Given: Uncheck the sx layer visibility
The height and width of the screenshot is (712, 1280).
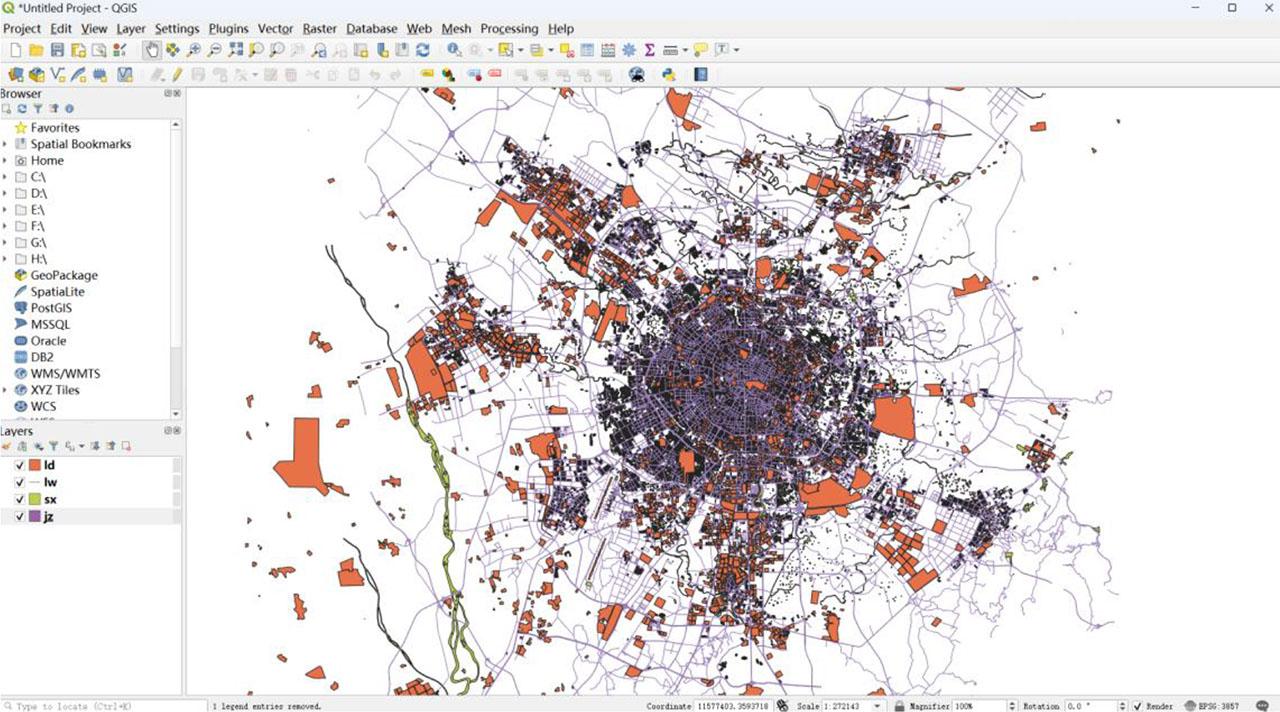Looking at the screenshot, I should click(x=19, y=499).
